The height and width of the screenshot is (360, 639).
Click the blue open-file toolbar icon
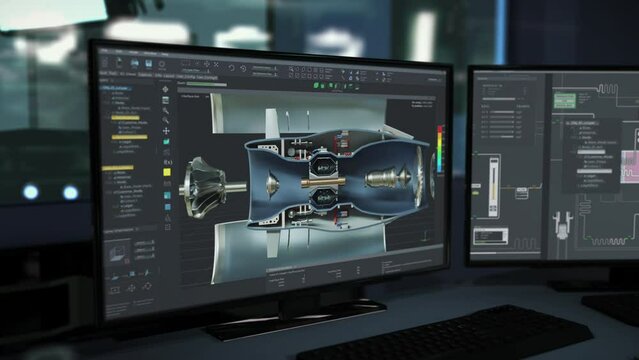click(134, 63)
